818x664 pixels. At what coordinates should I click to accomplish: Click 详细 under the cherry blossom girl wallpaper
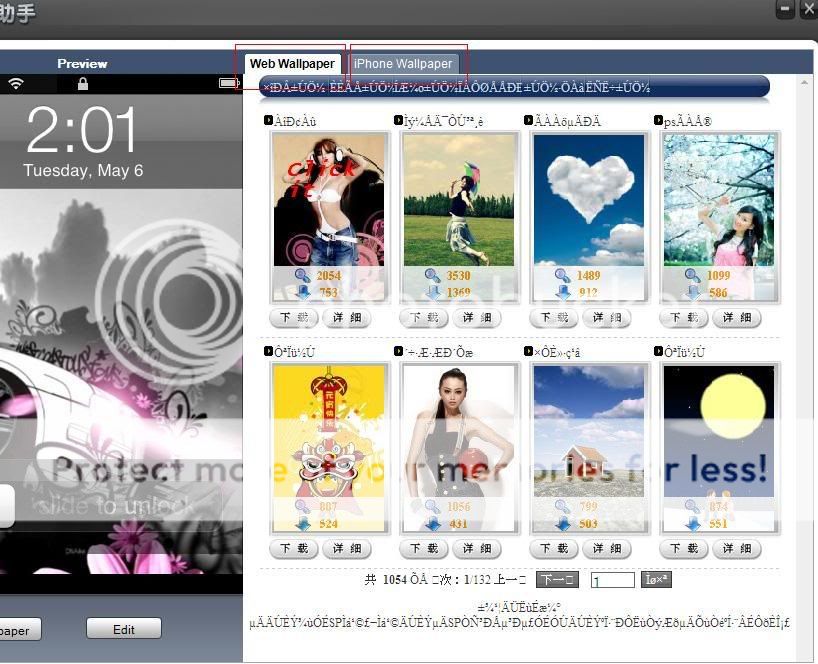[737, 318]
